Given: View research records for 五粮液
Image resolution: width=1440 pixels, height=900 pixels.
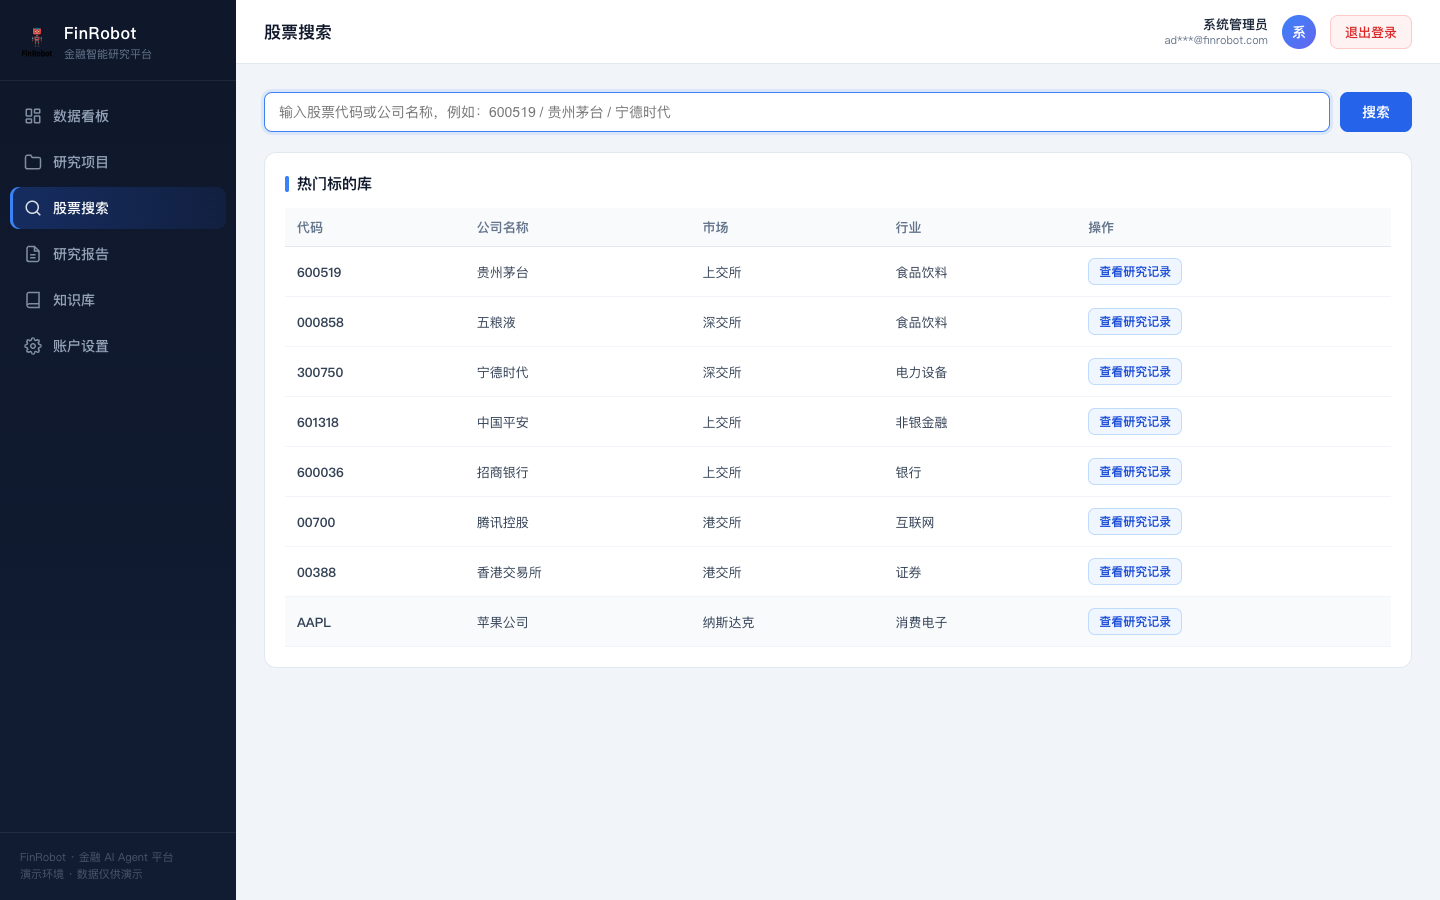Looking at the screenshot, I should click(1135, 322).
